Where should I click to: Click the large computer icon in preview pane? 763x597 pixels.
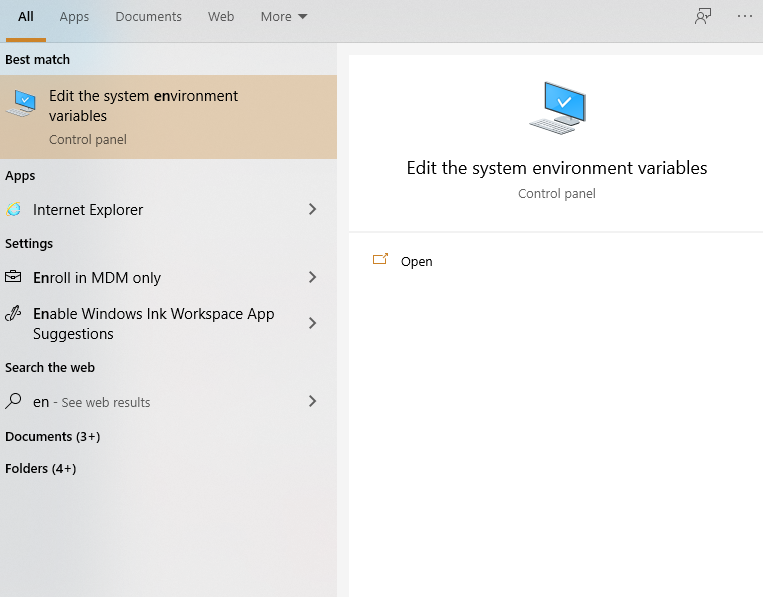(556, 109)
